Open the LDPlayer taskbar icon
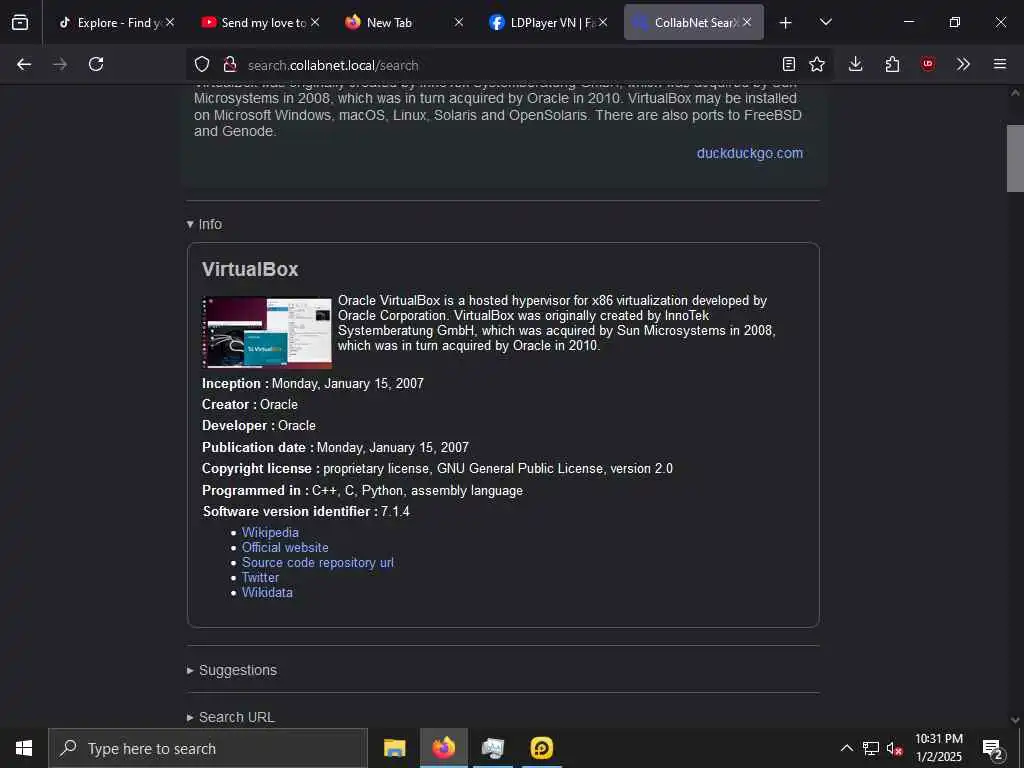1024x768 pixels. 541,748
